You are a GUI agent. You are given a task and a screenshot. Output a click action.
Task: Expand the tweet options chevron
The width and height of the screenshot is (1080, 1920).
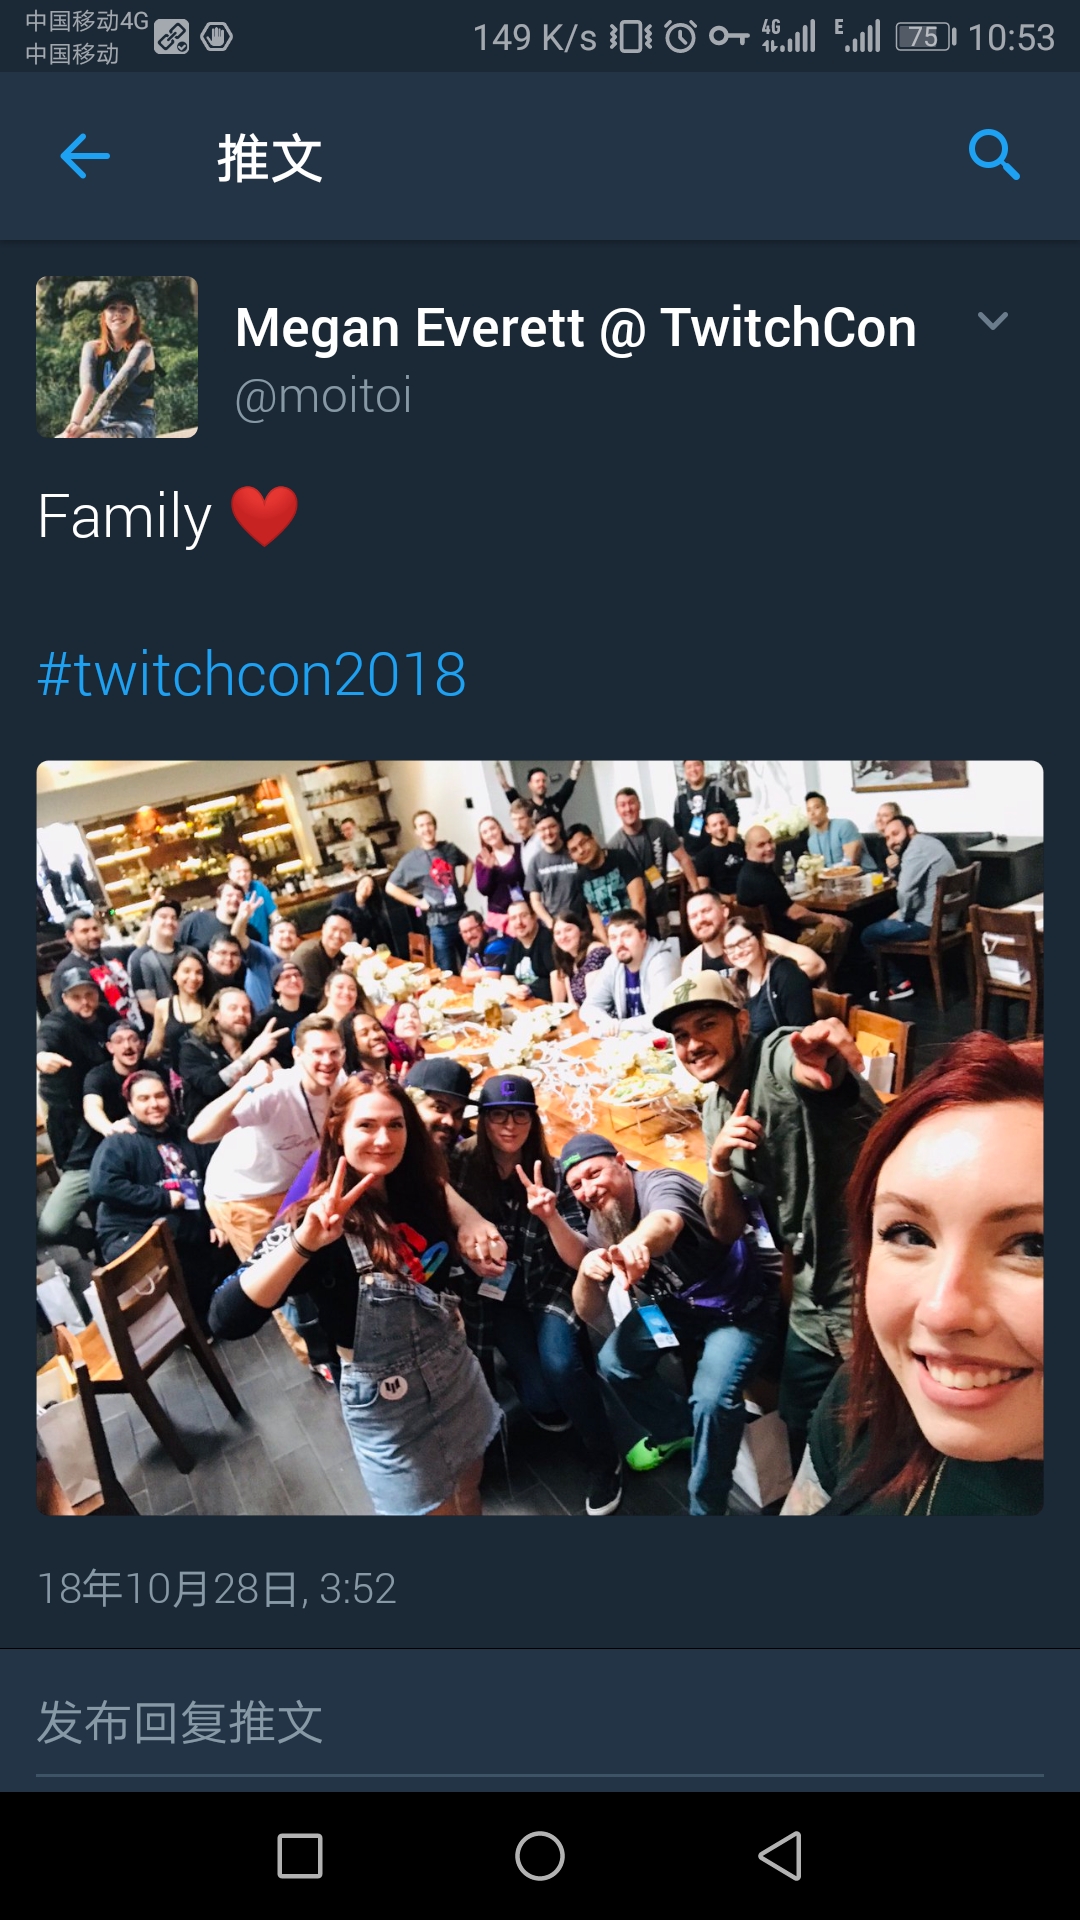992,321
